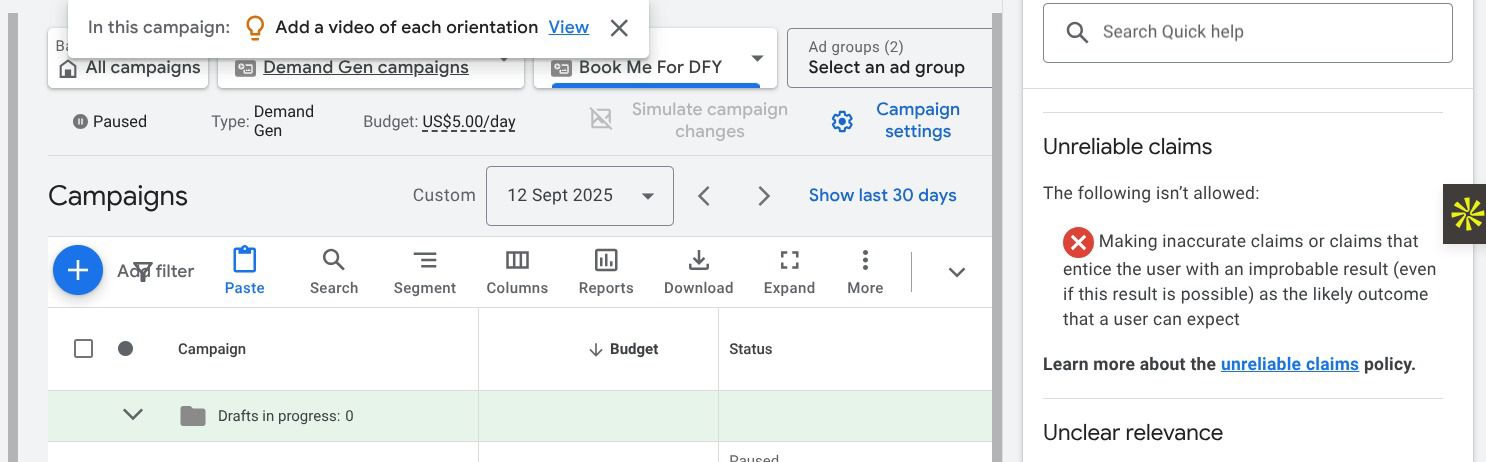Open the Segment menu
1486x462 pixels.
(425, 271)
